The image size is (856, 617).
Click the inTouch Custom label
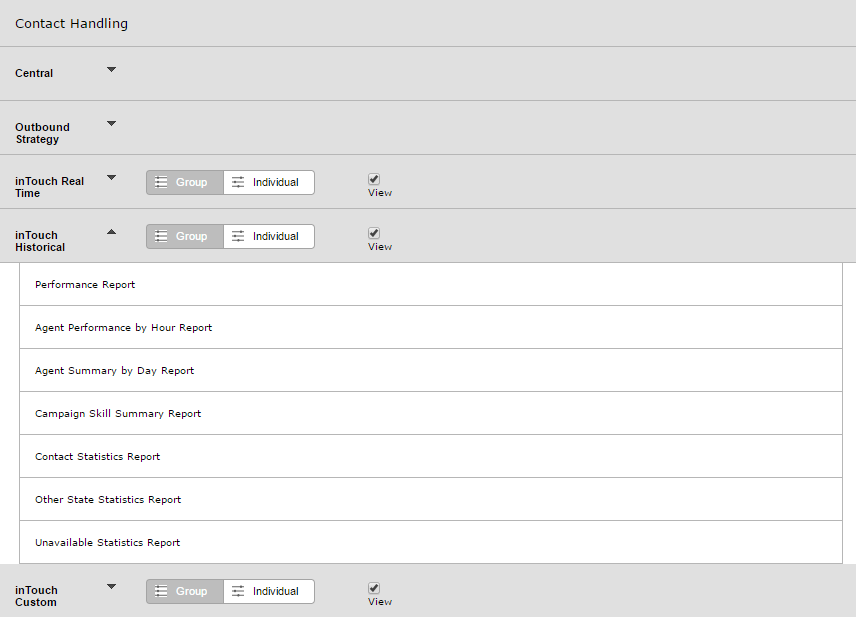click(36, 596)
